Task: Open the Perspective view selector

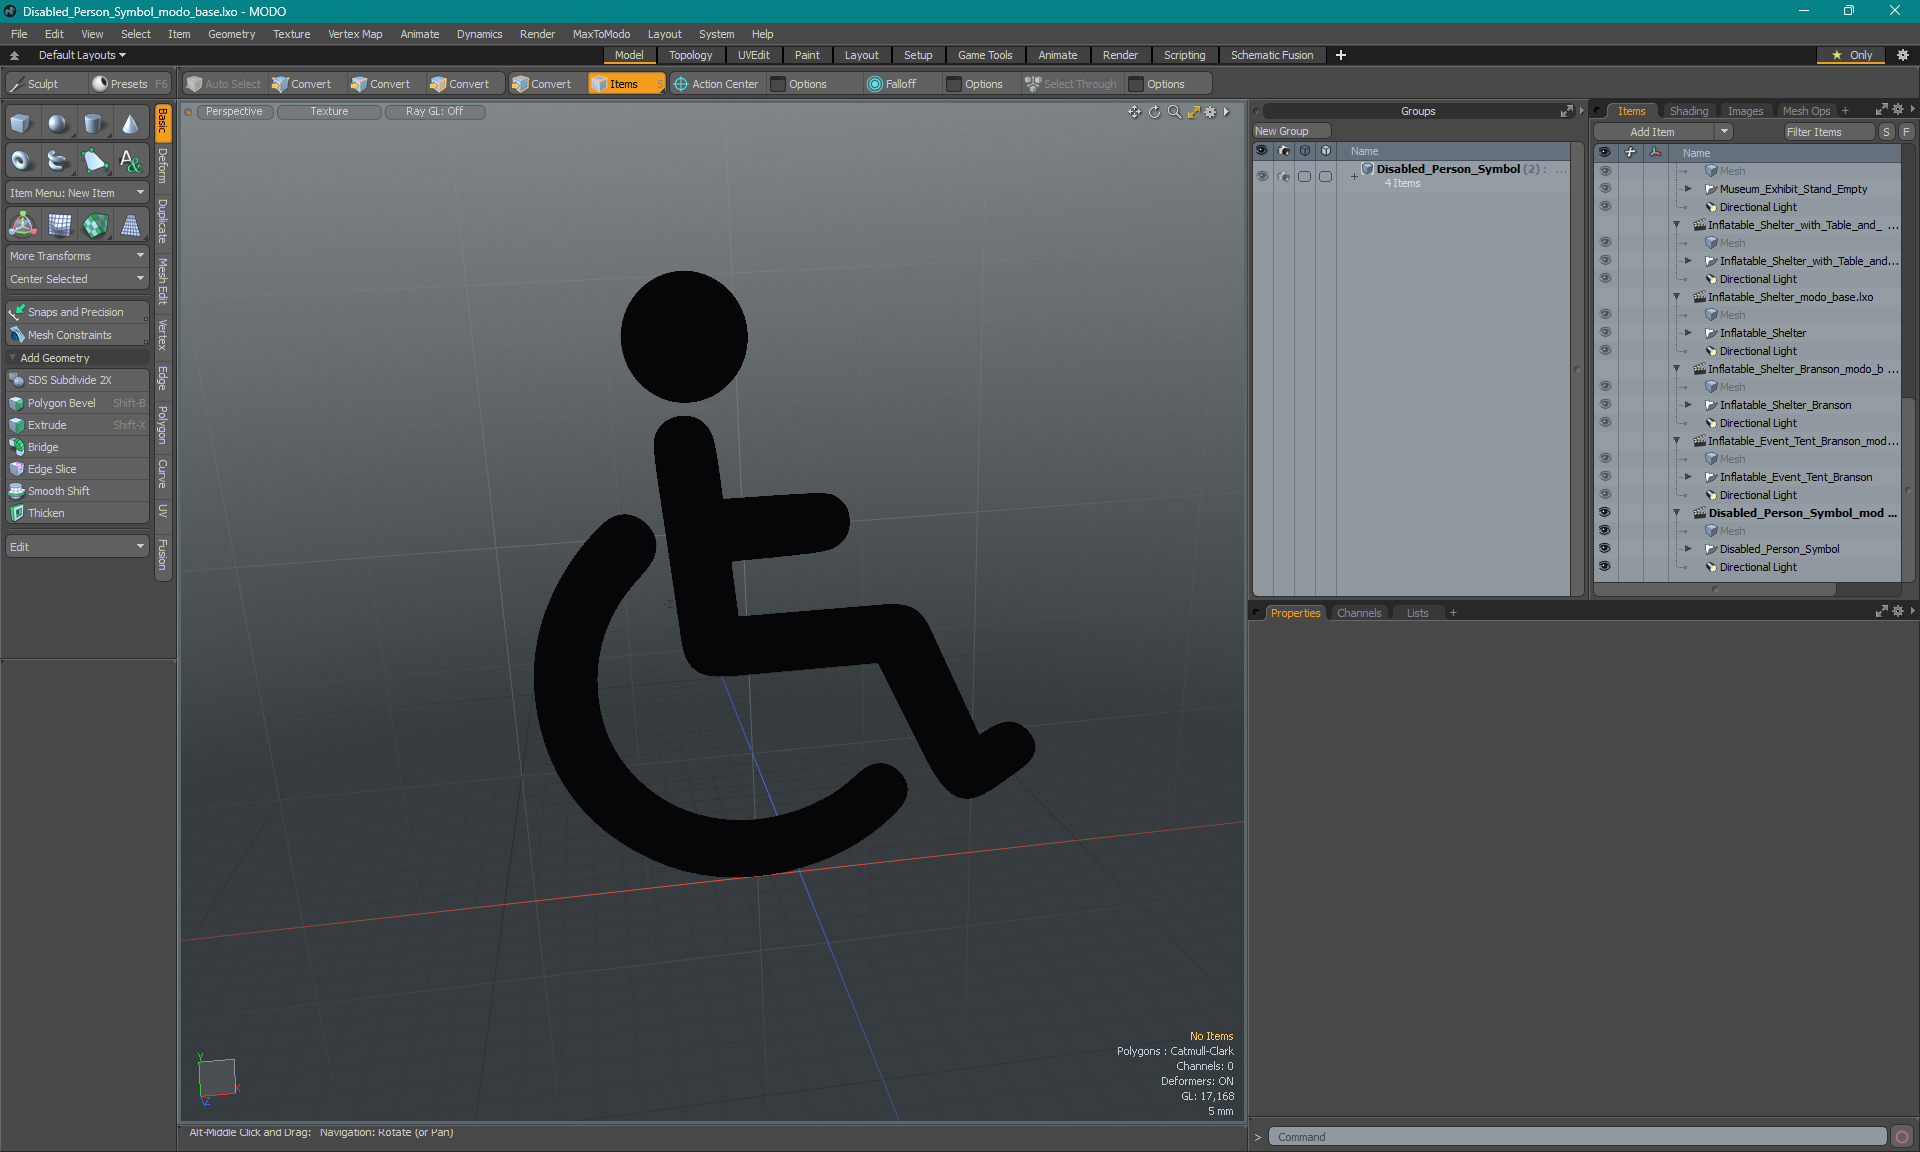Action: coord(234,112)
